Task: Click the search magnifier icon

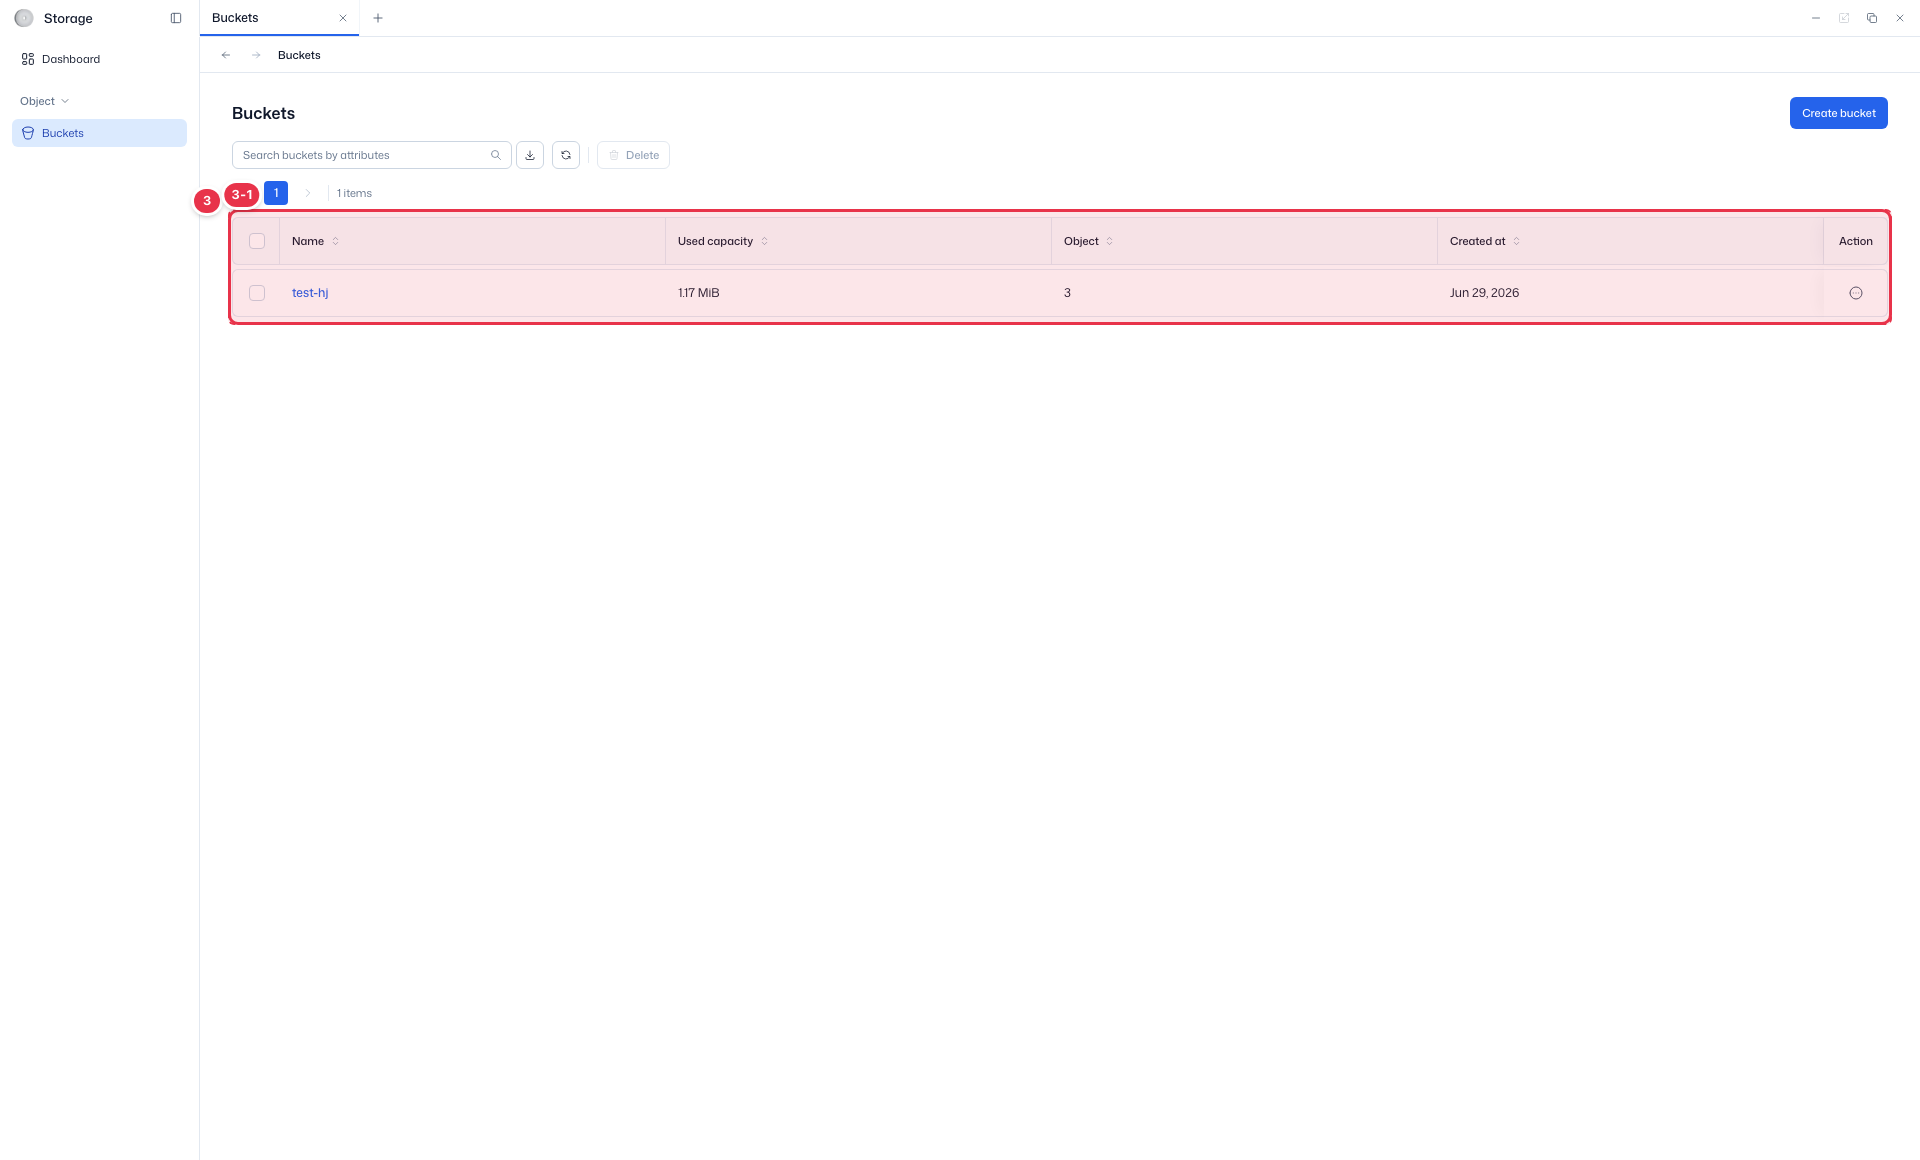Action: 496,155
